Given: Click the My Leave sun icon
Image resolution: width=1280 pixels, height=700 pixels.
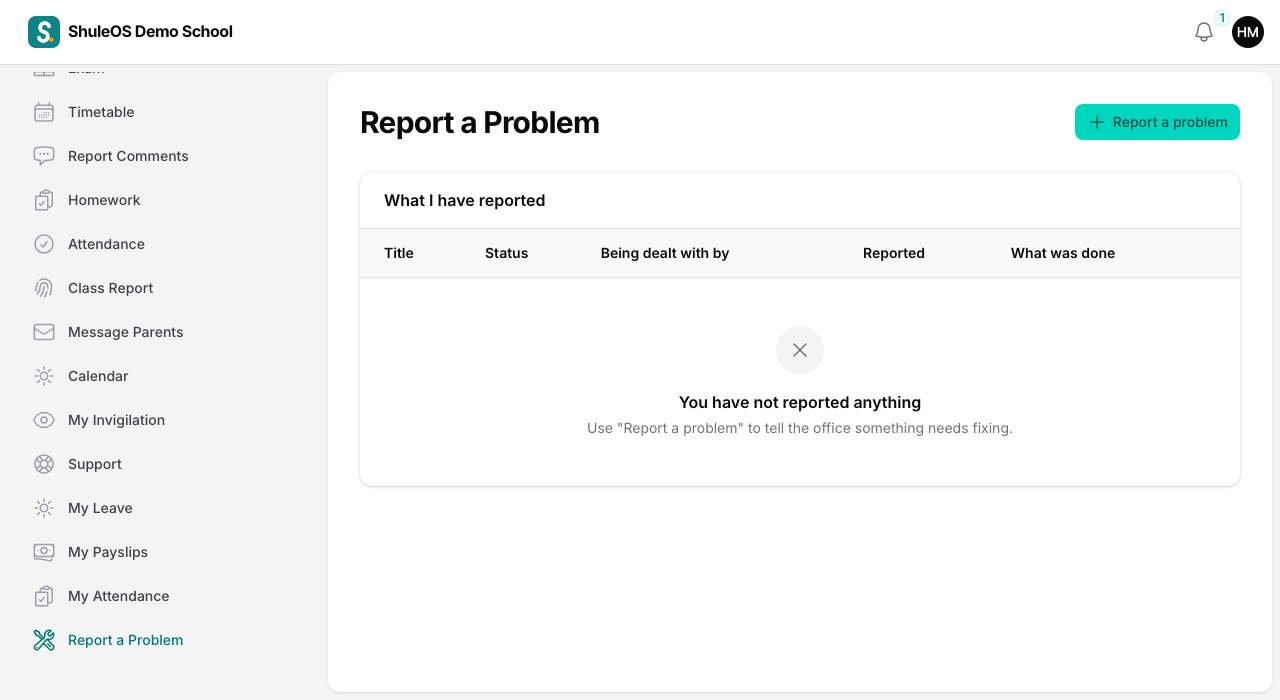Looking at the screenshot, I should 44,508.
